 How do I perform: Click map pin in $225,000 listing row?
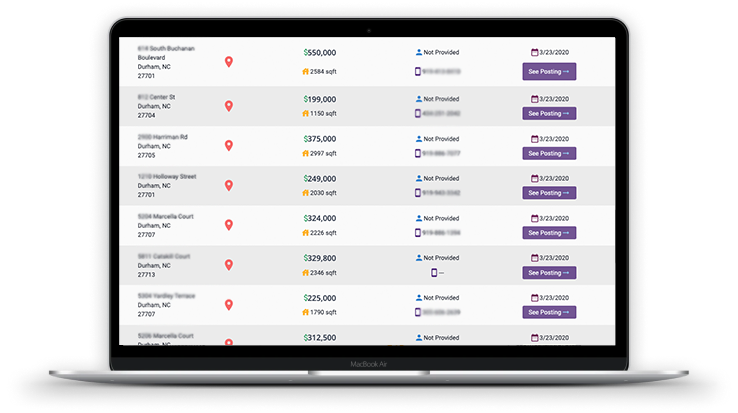pos(229,305)
